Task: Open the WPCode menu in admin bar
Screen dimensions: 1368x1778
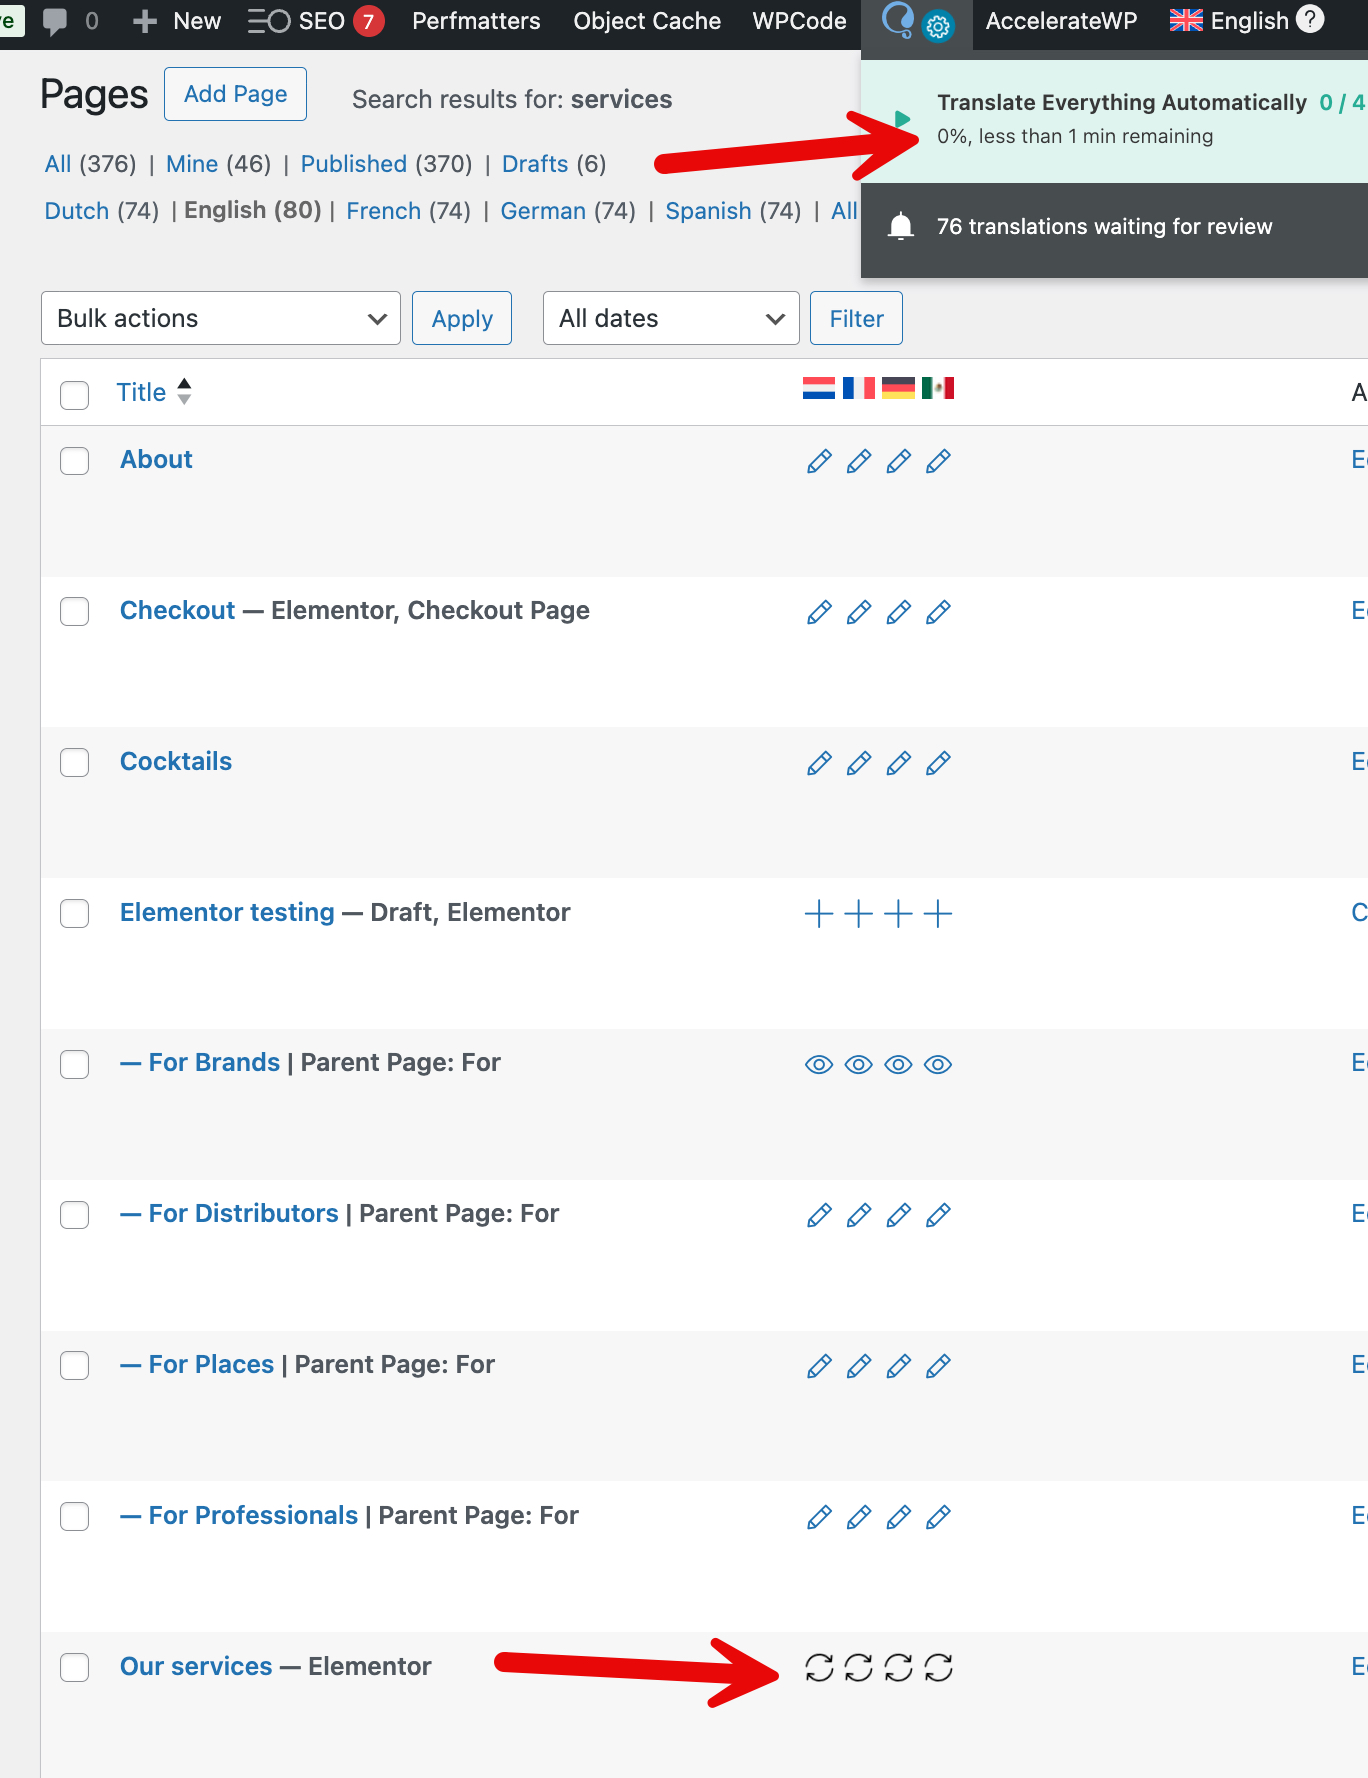Action: 799,21
